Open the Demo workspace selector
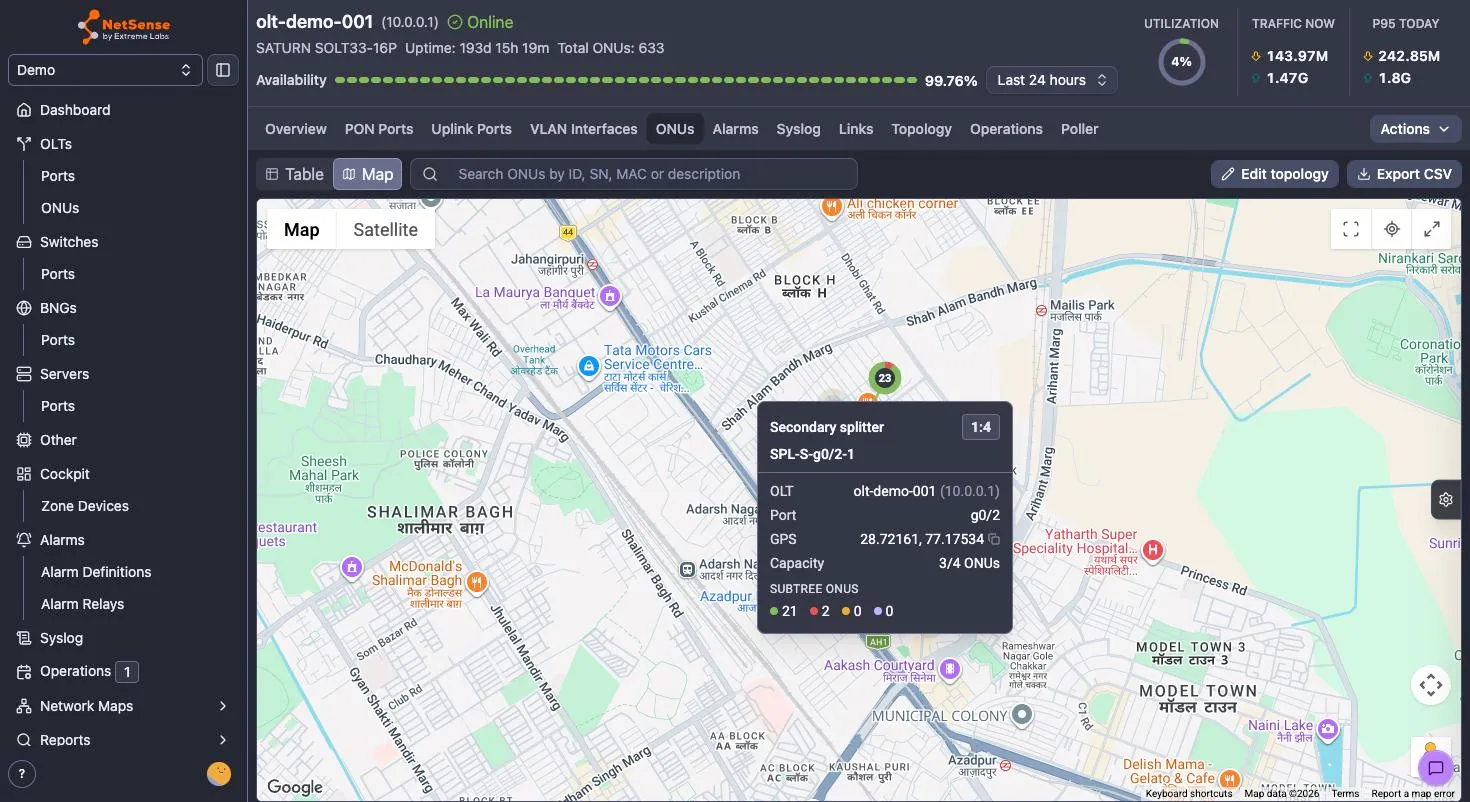 (104, 70)
